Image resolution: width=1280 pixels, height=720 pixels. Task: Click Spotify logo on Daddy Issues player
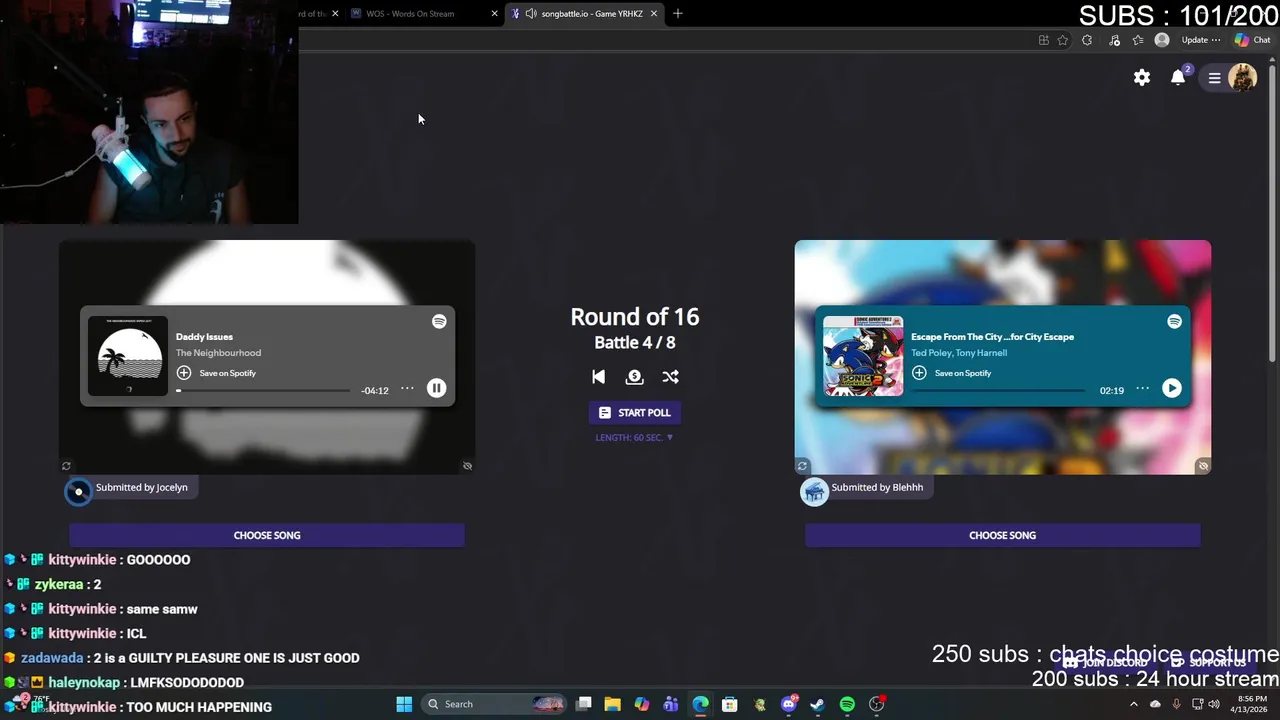coord(439,321)
